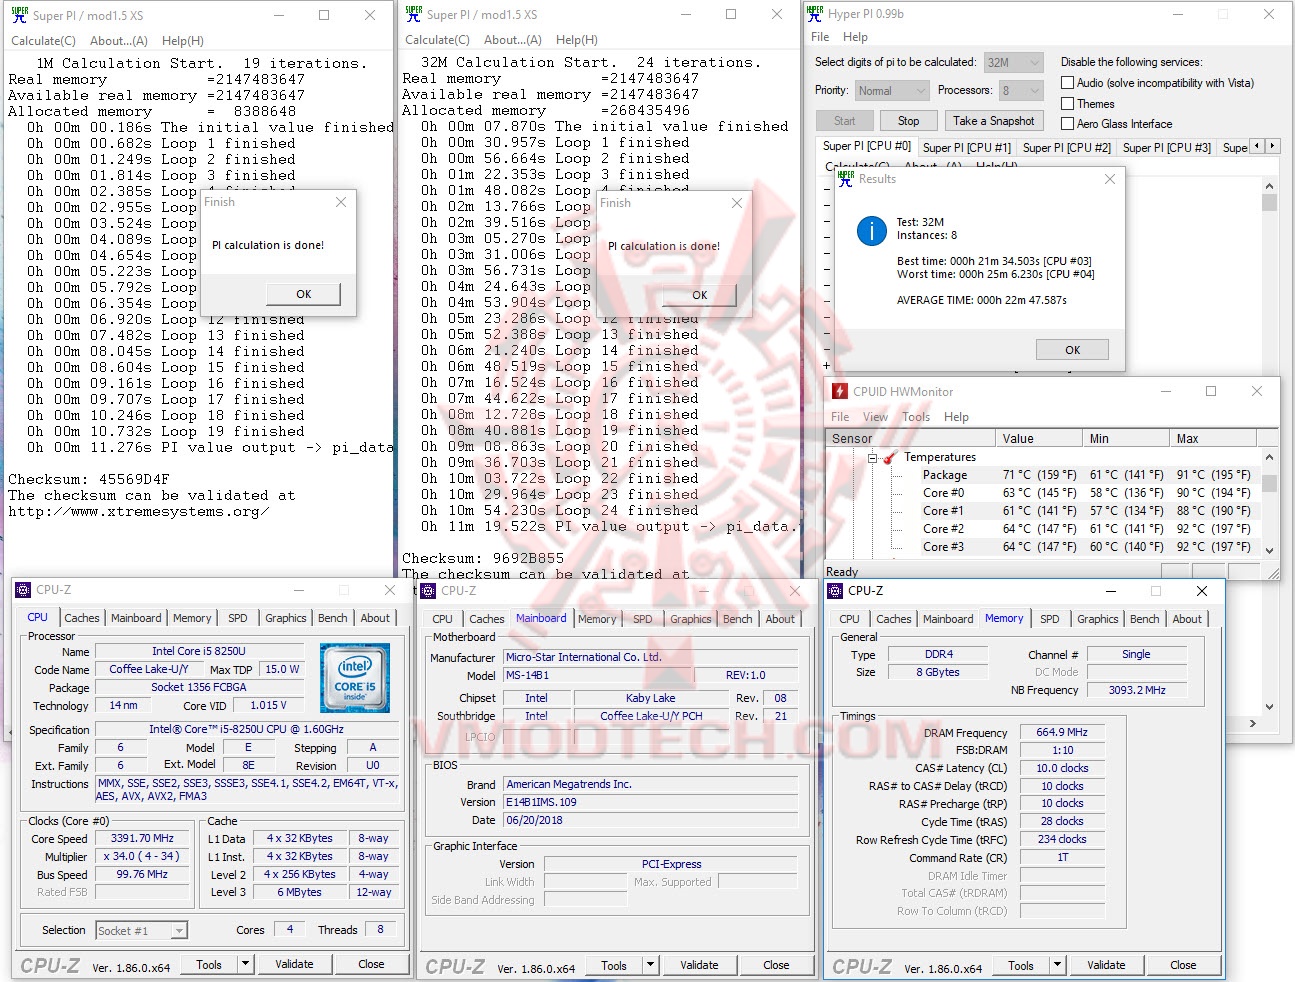The width and height of the screenshot is (1295, 982).
Task: Open the View menu in HWMonitor
Action: point(875,417)
